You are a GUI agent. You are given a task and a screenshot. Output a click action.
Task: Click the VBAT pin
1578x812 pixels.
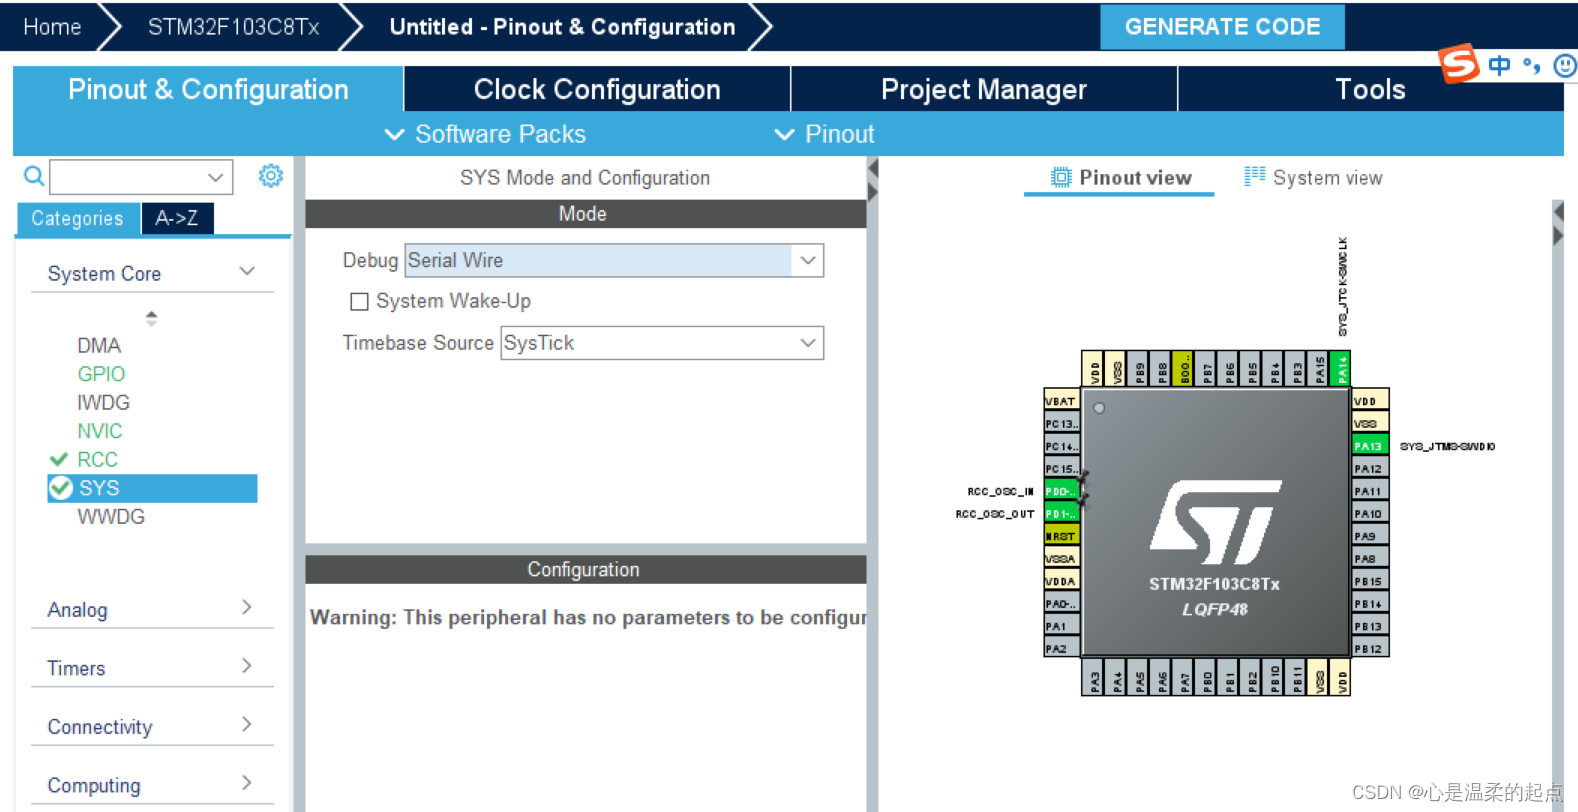(1061, 401)
